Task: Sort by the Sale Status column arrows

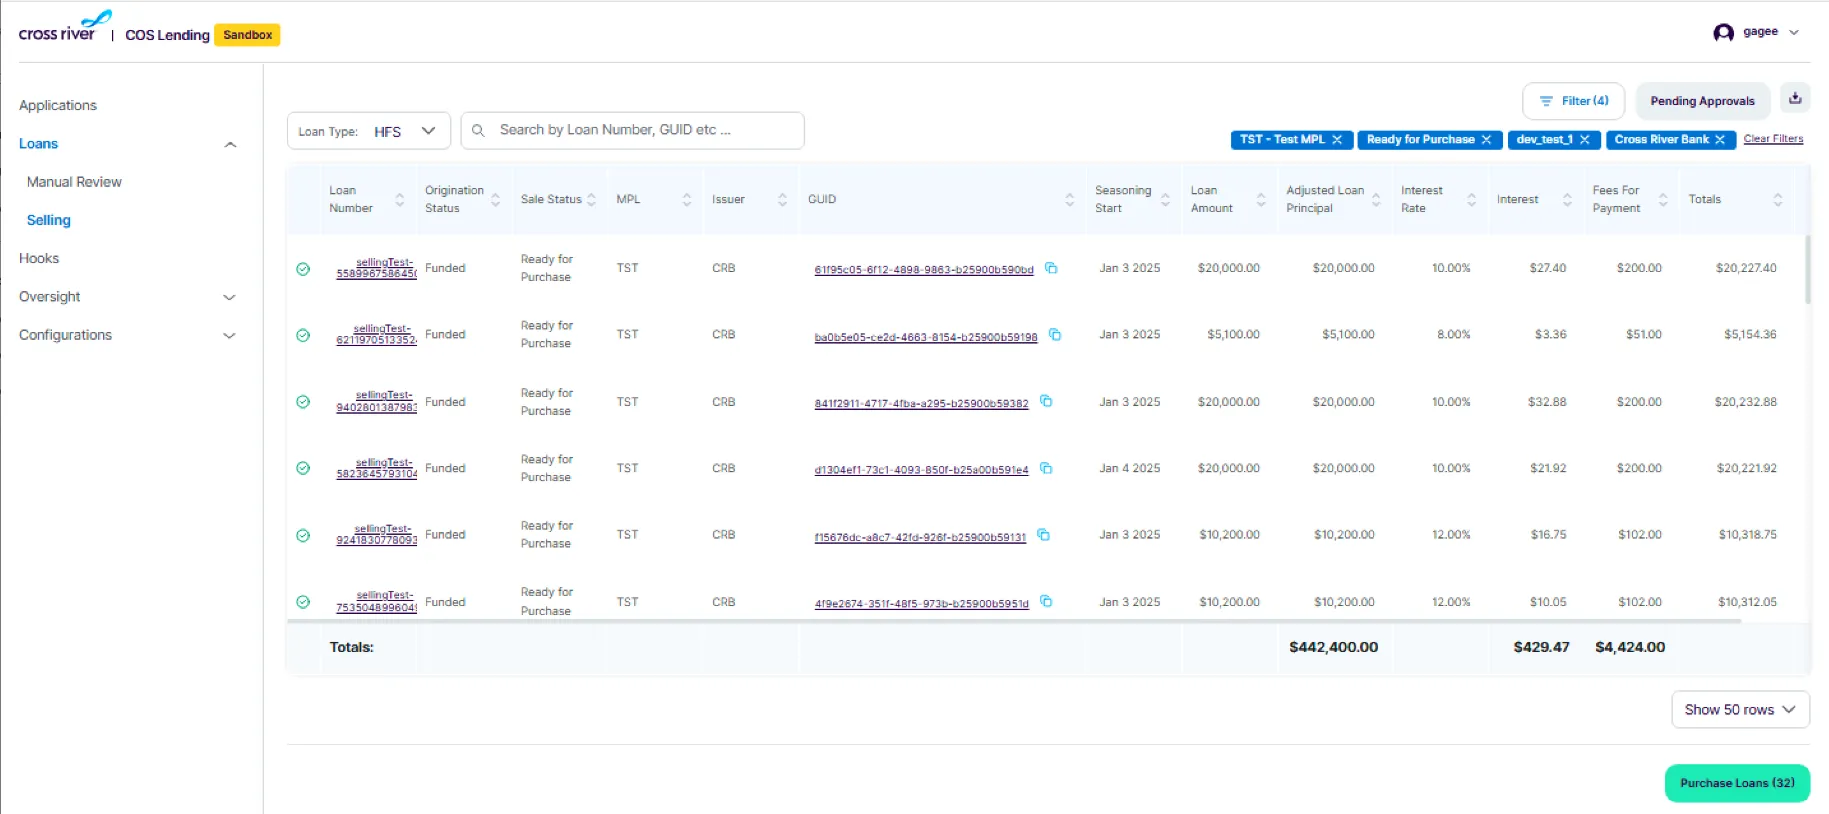Action: (591, 199)
